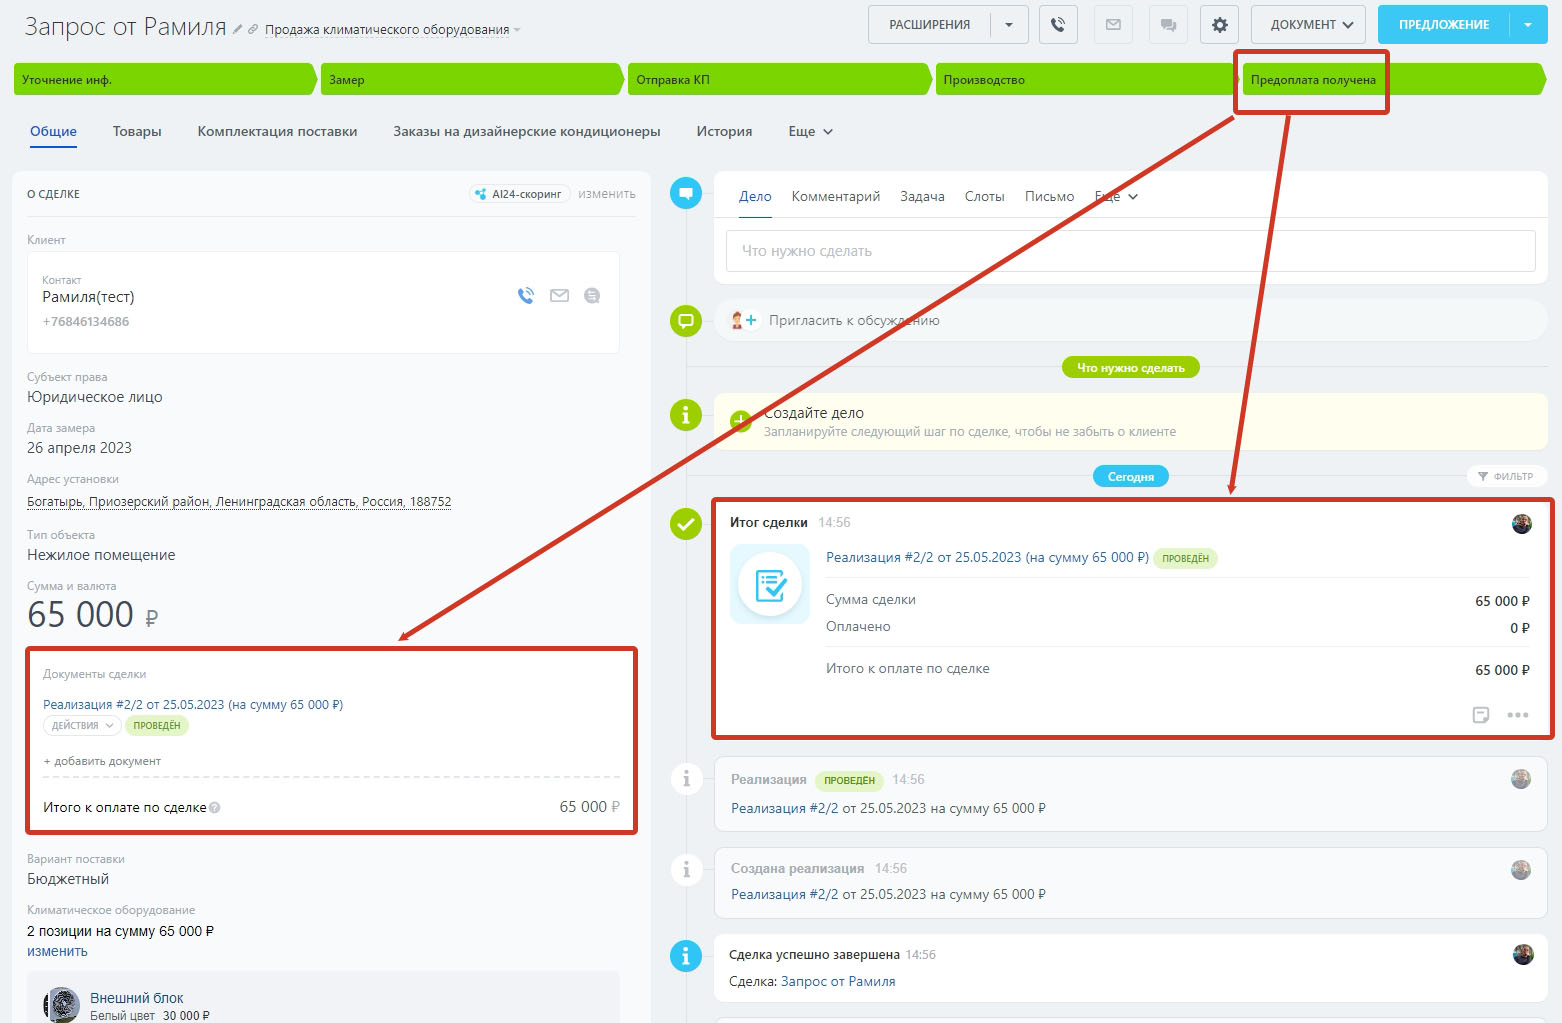This screenshot has width=1562, height=1023.
Task: Open the chat bubbles icon in top toolbar
Action: point(1168,25)
